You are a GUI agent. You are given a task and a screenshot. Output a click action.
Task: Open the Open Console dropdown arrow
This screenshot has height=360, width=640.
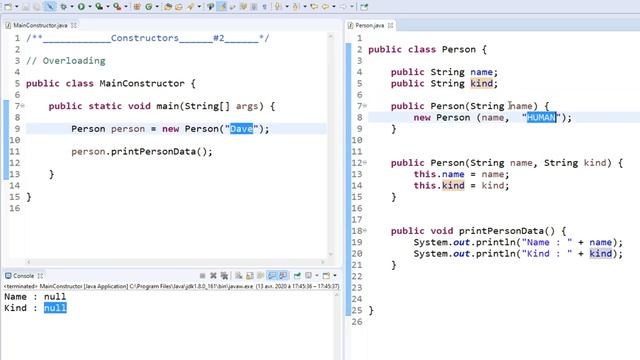coord(335,276)
